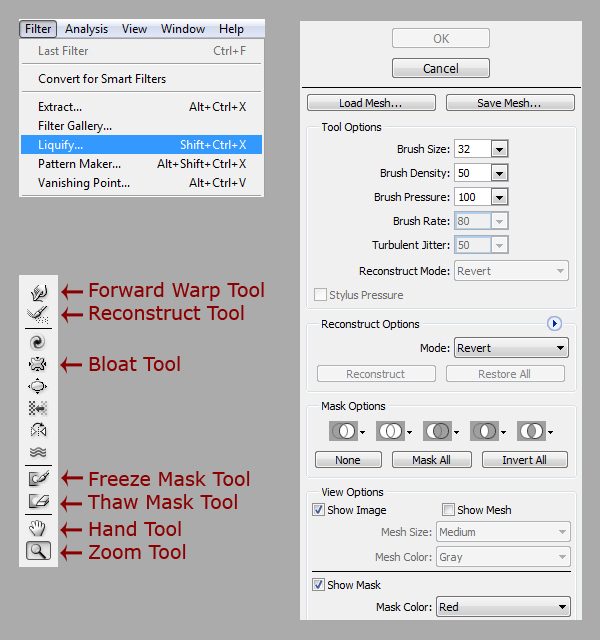Disable the Show Mask checkbox
The width and height of the screenshot is (600, 640).
[318, 584]
